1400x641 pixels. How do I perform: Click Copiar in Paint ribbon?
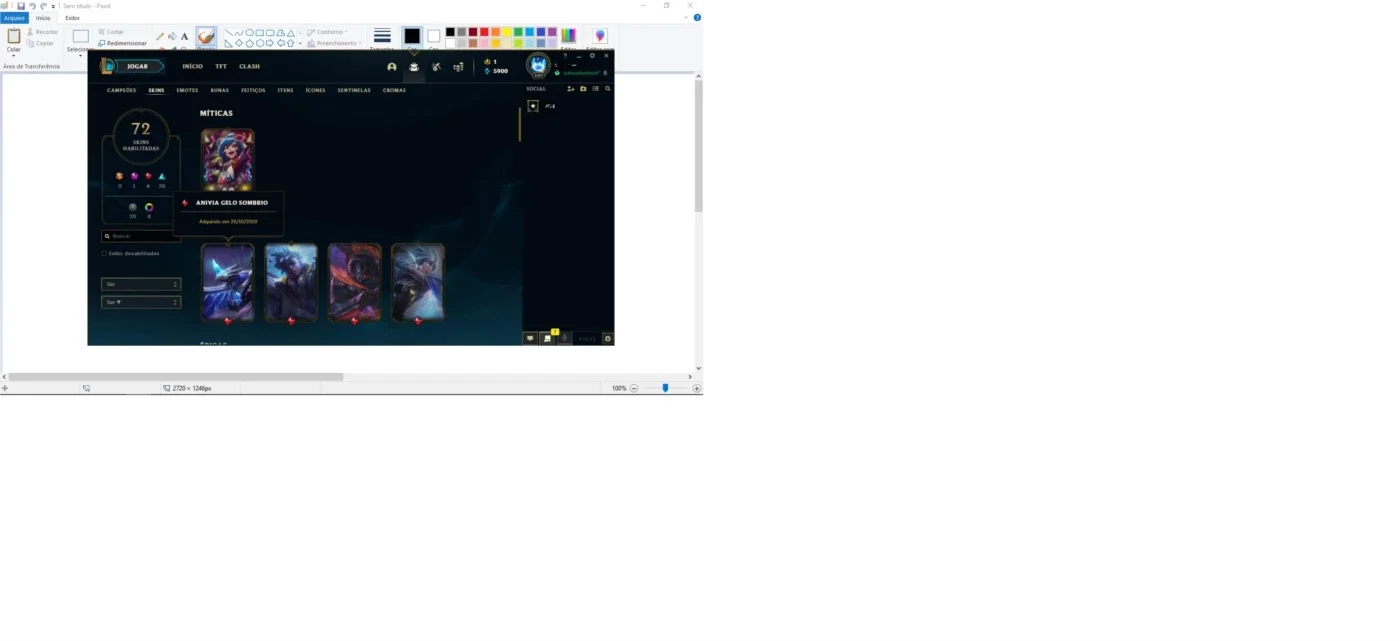(42, 43)
